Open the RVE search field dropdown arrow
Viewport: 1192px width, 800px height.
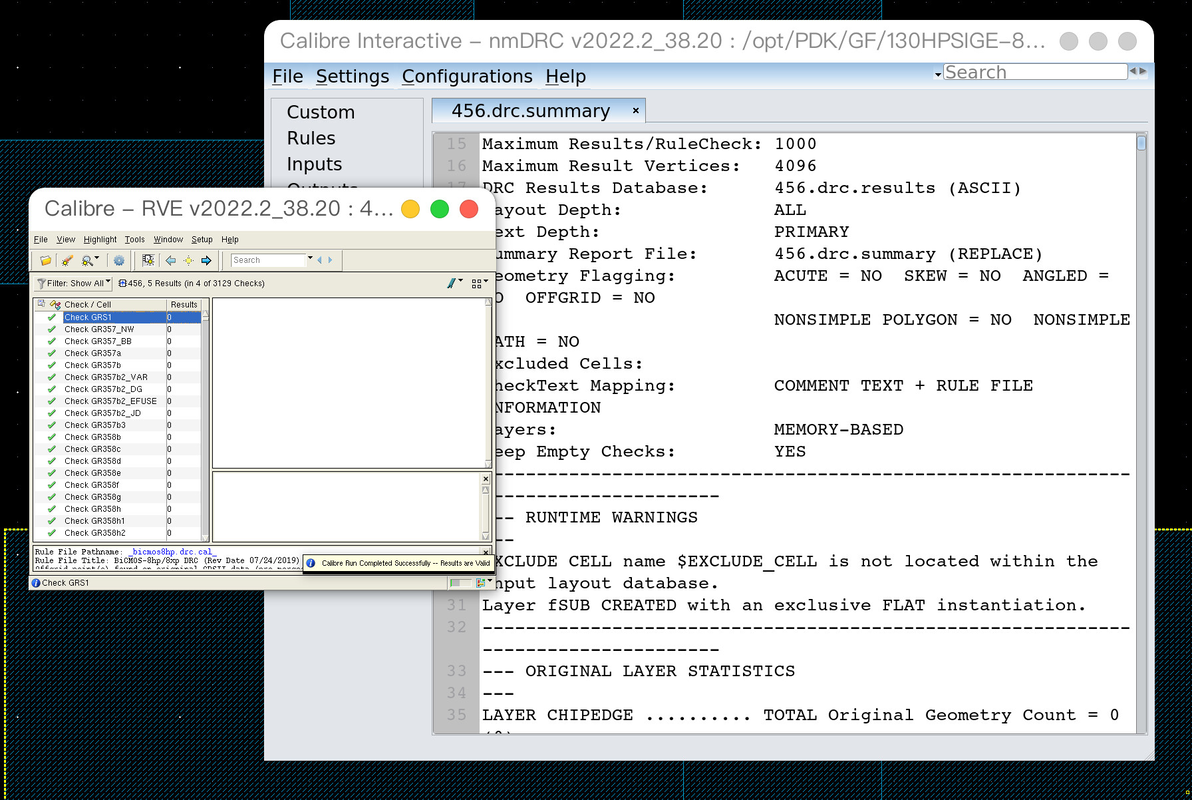point(310,258)
